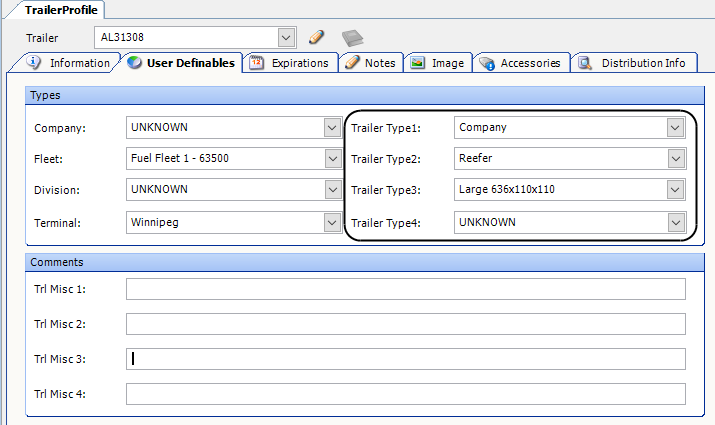
Task: Click the Company field showing UNKNOWN
Action: tap(234, 128)
